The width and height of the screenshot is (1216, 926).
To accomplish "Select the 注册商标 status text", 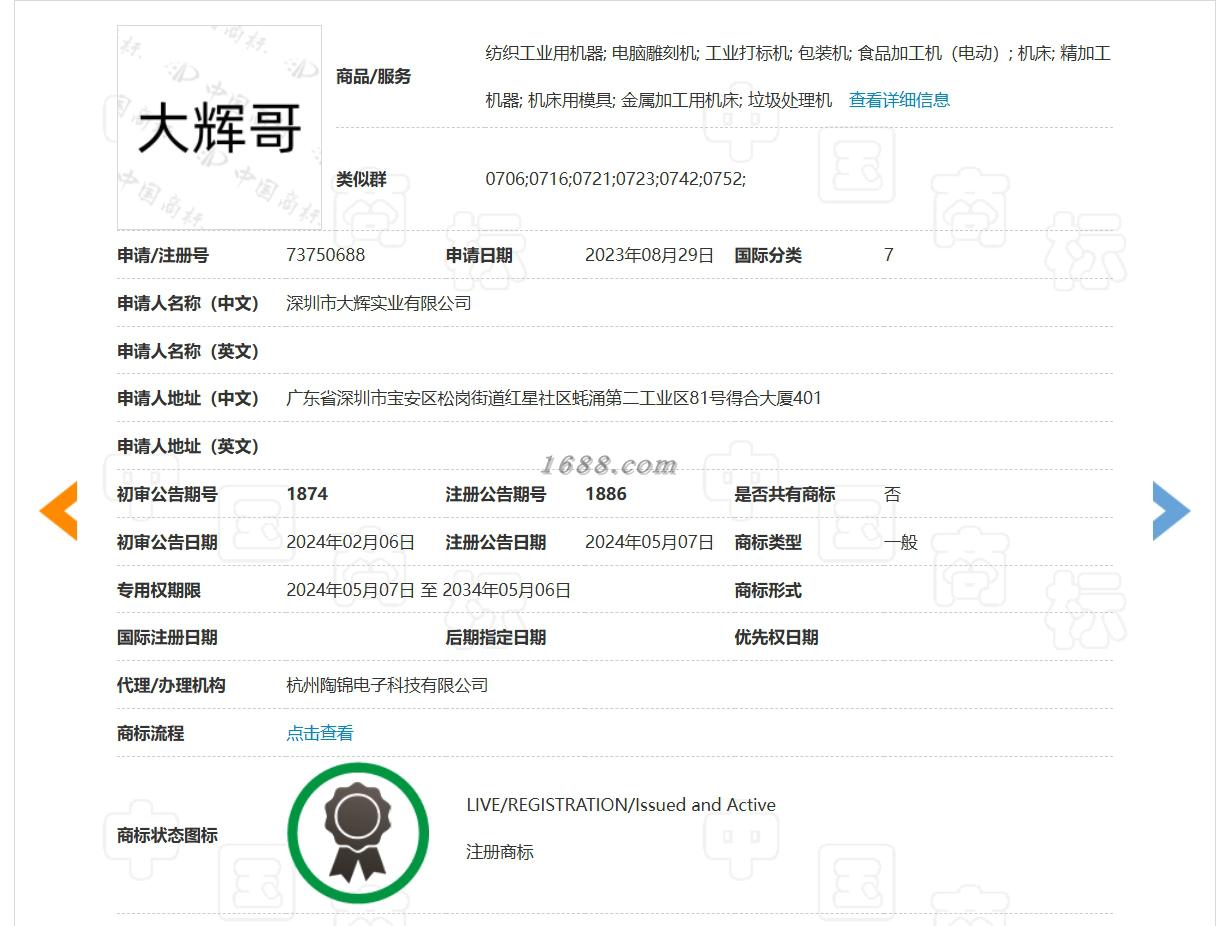I will [500, 852].
